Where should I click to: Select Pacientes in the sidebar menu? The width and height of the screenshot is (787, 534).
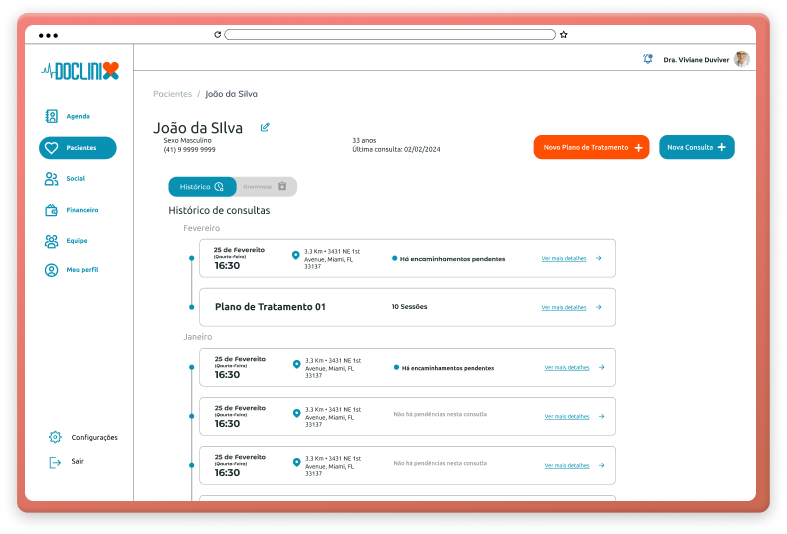click(78, 148)
